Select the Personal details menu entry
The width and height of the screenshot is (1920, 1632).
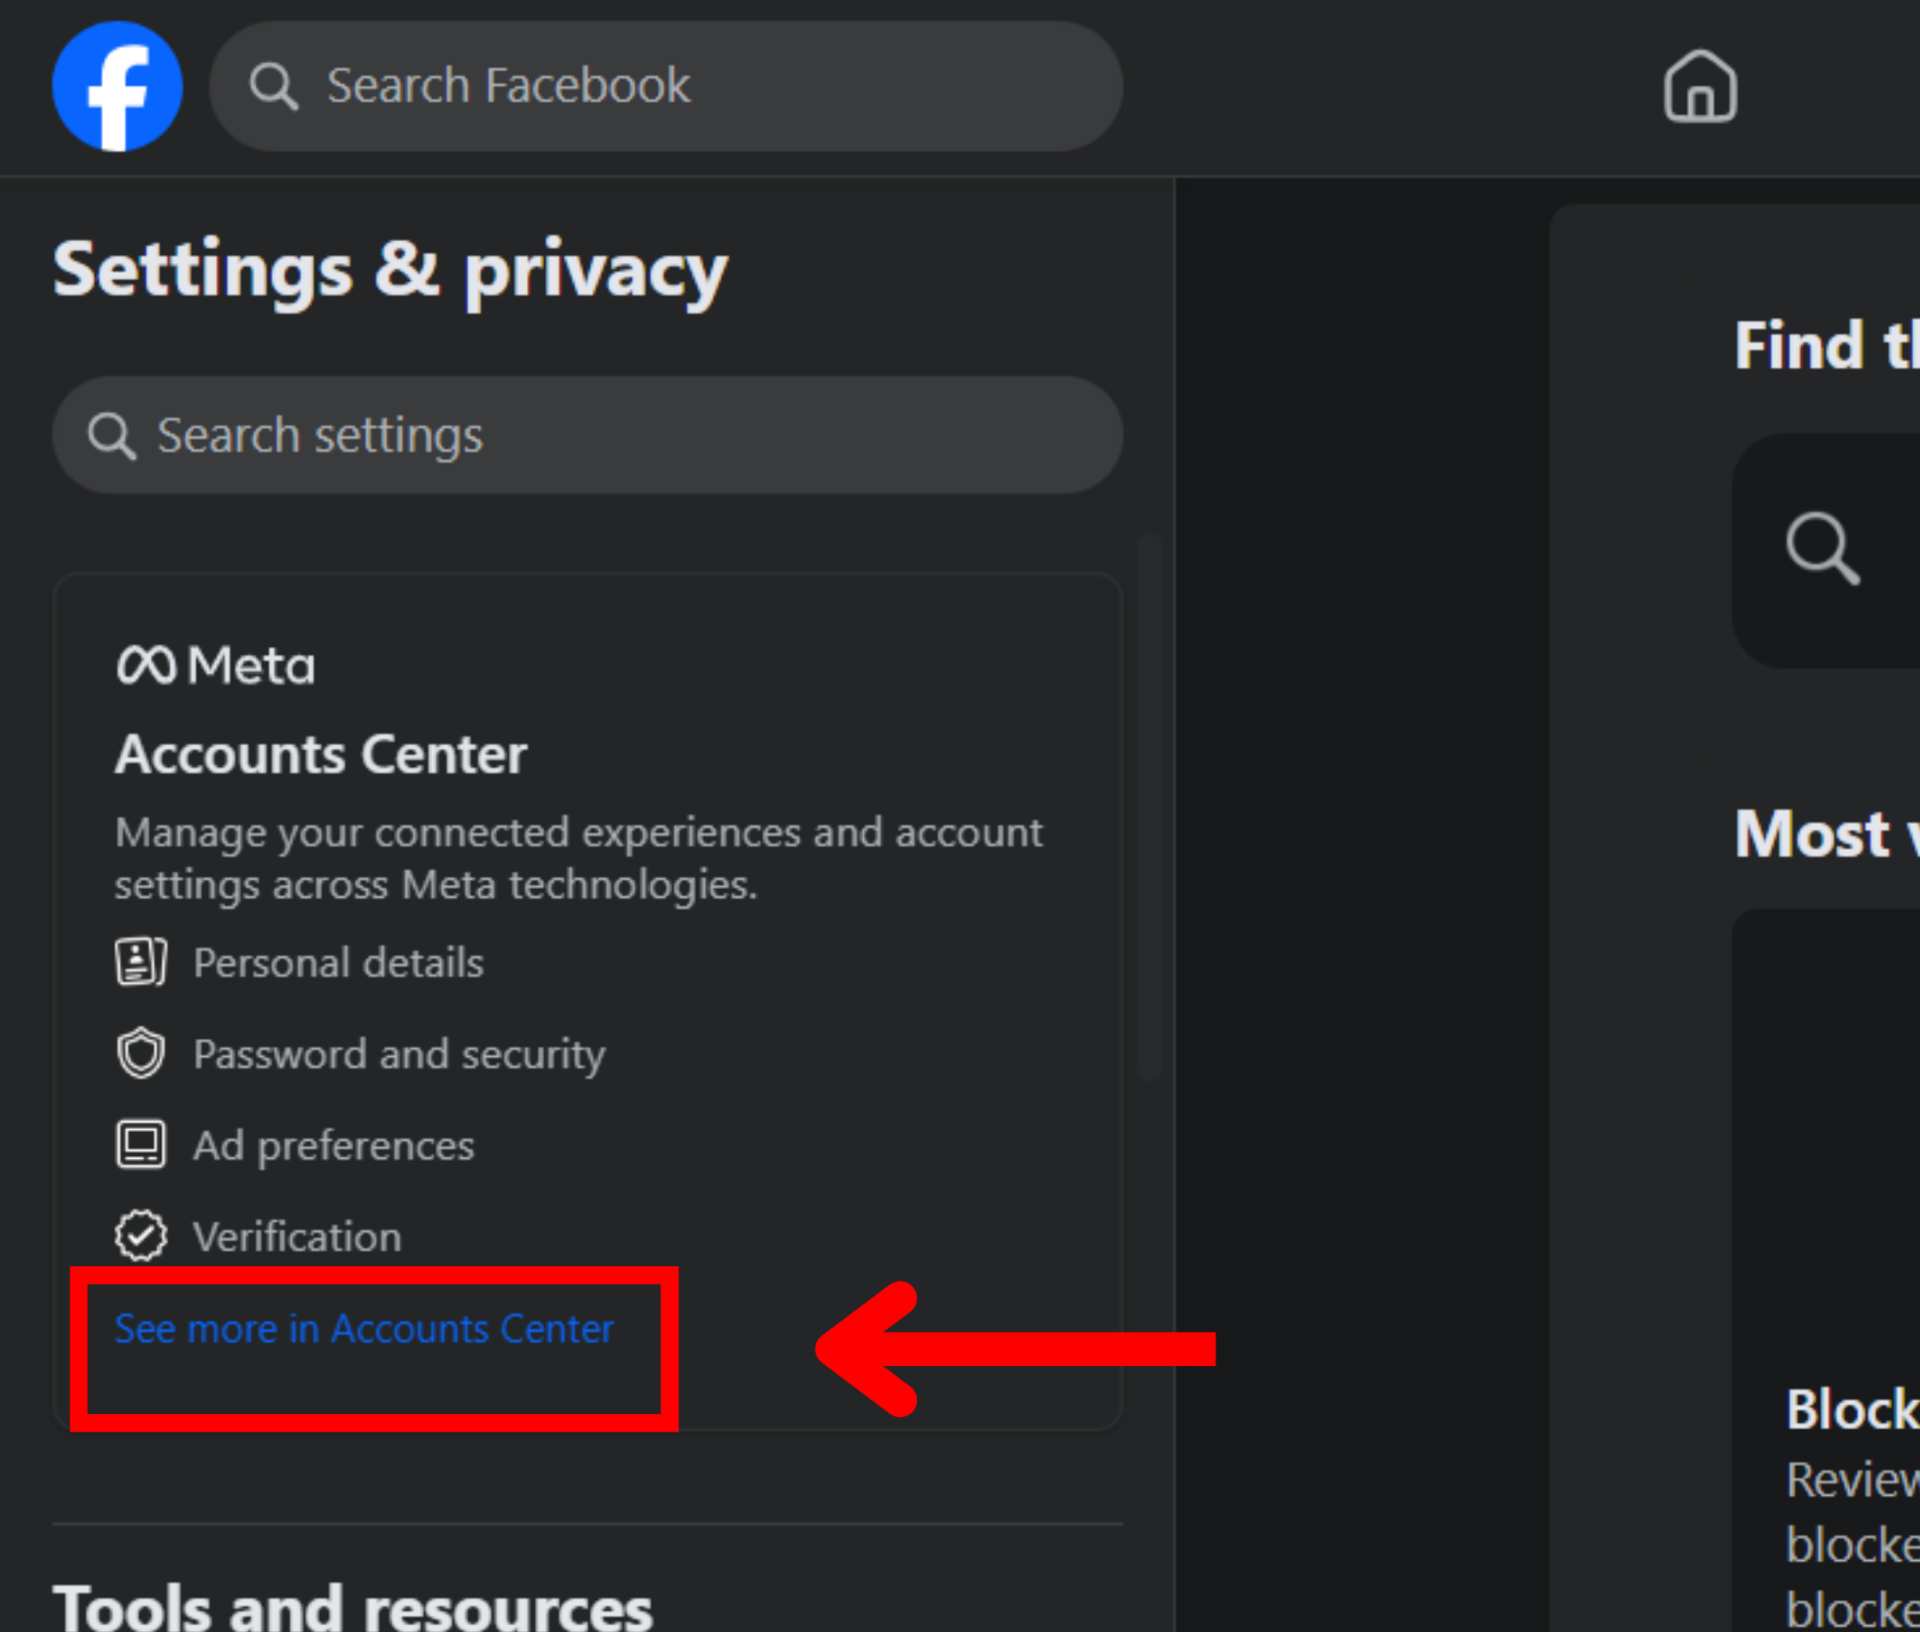pyautogui.click(x=338, y=961)
